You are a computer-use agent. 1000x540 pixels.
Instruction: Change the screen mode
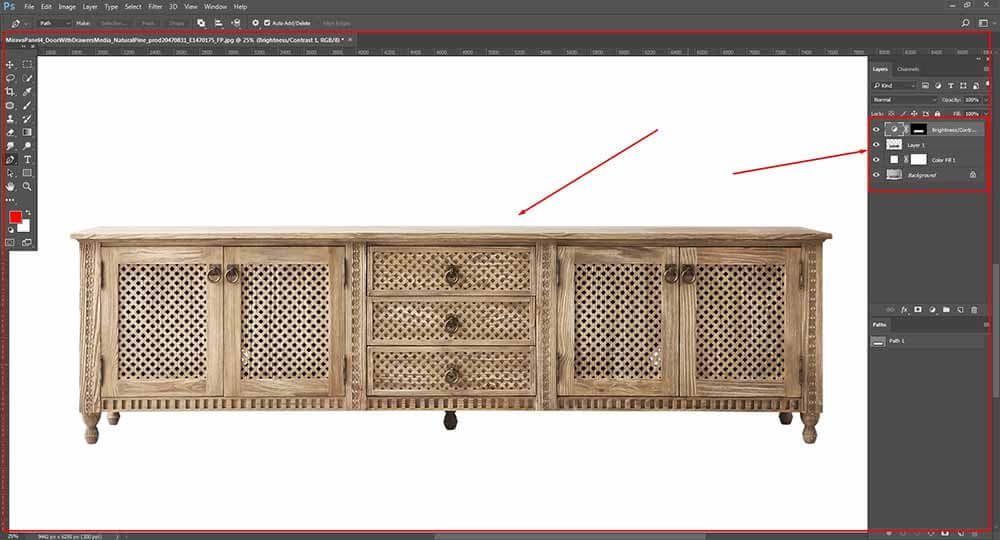click(27, 243)
